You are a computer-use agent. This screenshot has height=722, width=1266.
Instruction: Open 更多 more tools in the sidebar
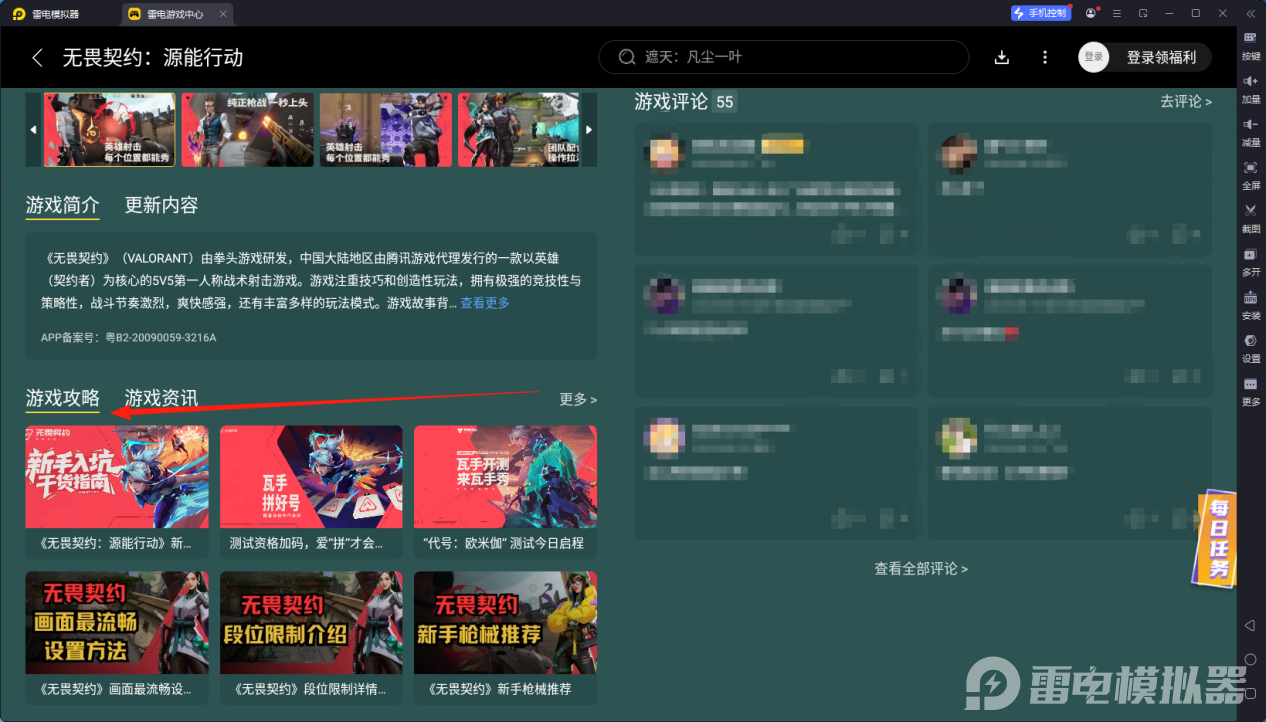click(1251, 390)
